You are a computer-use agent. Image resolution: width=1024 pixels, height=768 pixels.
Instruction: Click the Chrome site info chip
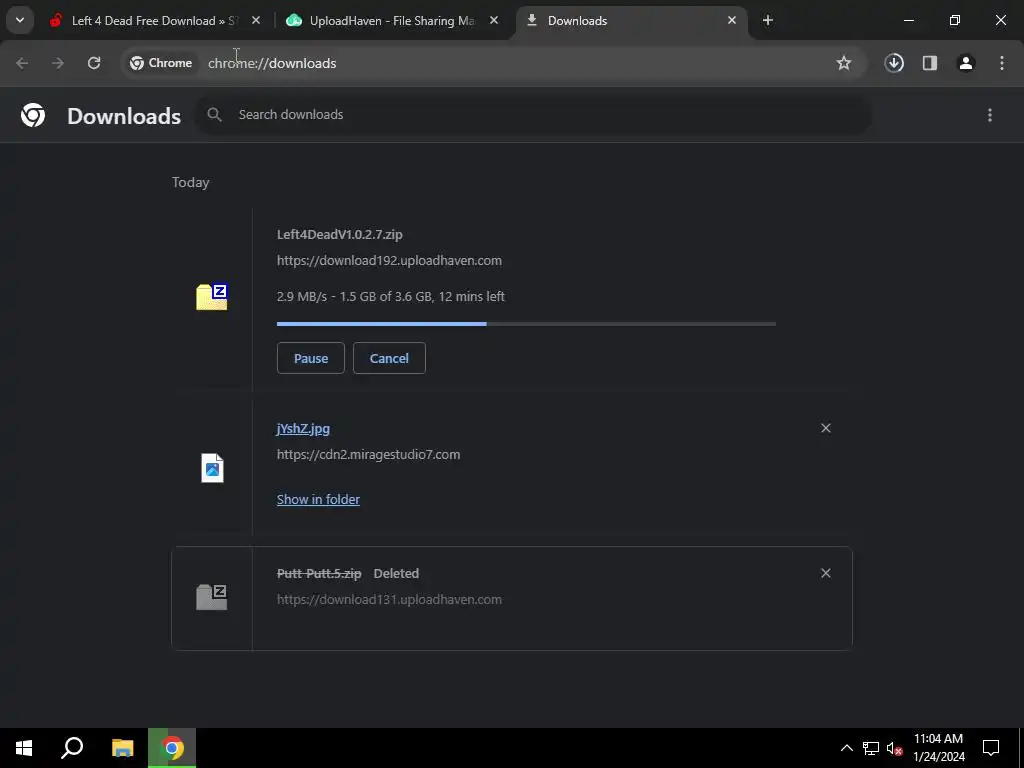[x=161, y=63]
